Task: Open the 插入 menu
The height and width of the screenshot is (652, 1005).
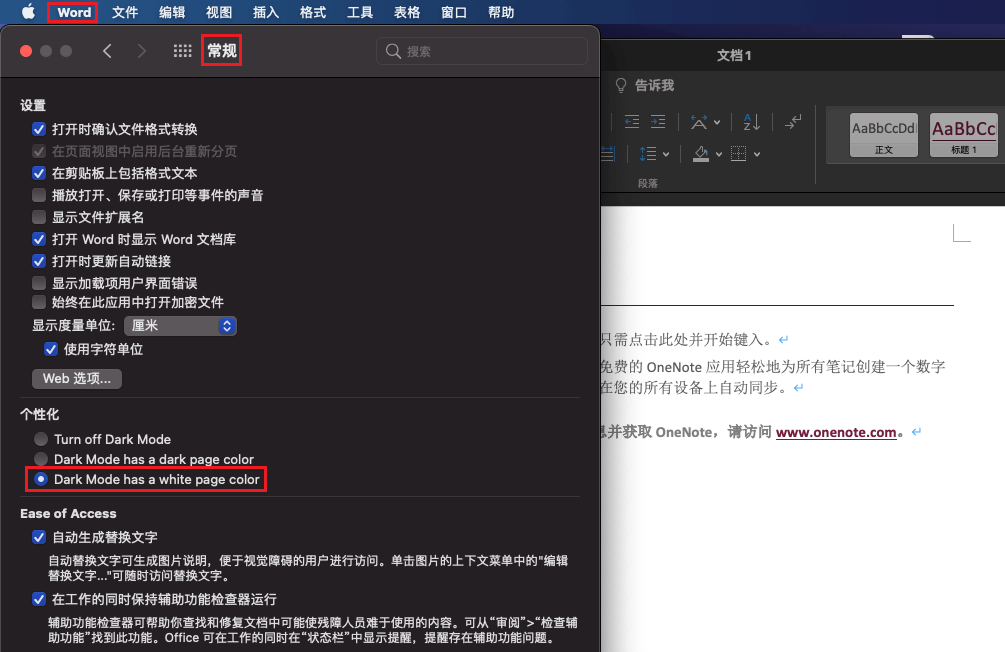Action: [x=266, y=12]
